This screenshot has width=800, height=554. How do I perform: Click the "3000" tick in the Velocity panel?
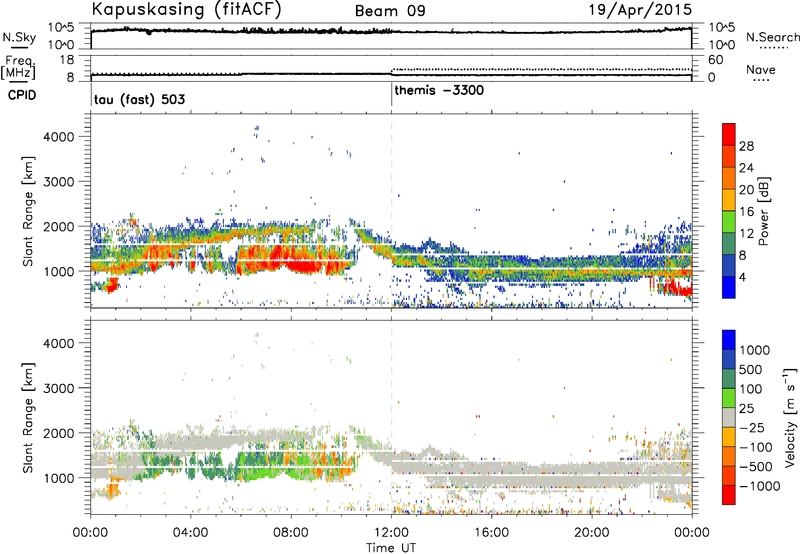(x=59, y=388)
